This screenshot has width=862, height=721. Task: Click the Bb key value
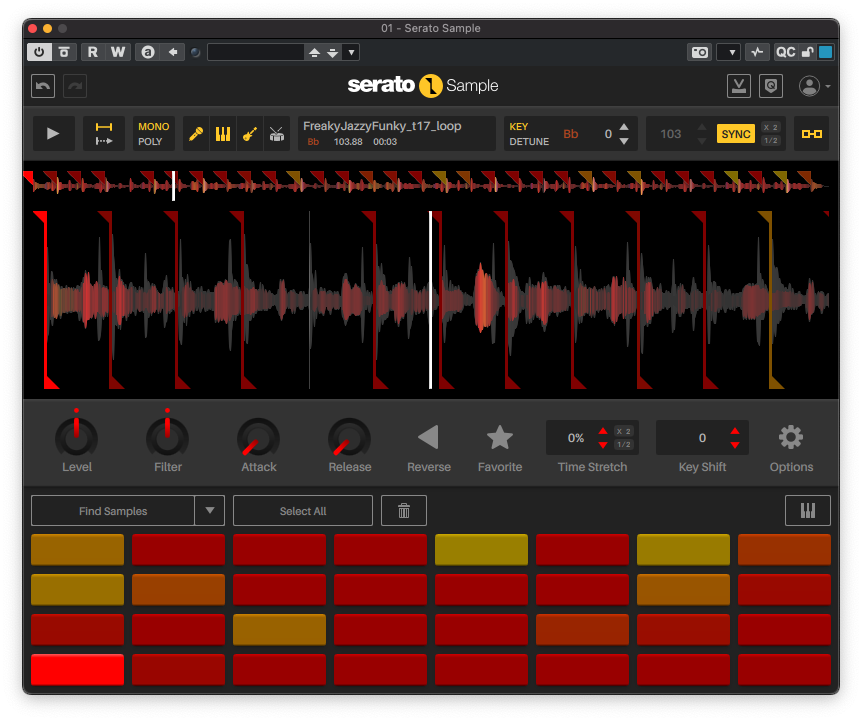(571, 134)
